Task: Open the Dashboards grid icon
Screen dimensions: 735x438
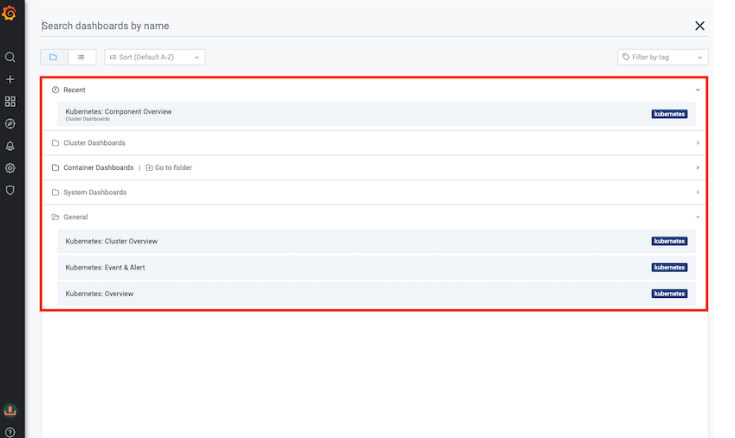Action: tap(10, 101)
